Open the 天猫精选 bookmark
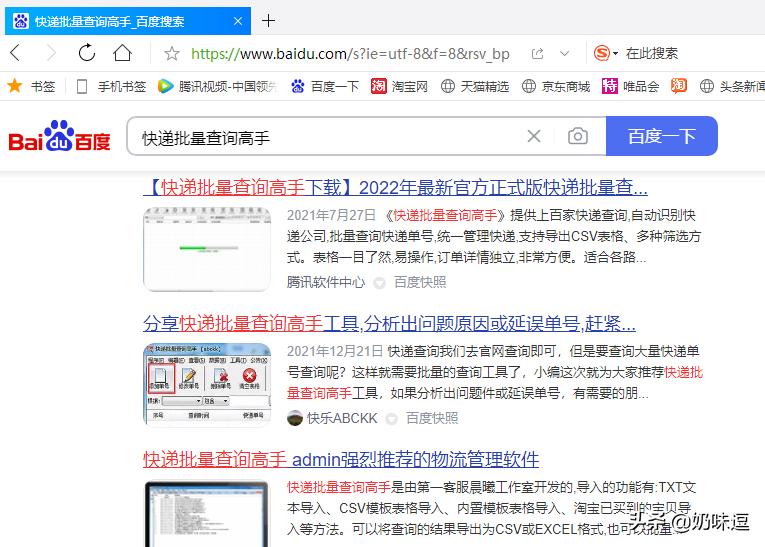 coord(475,86)
